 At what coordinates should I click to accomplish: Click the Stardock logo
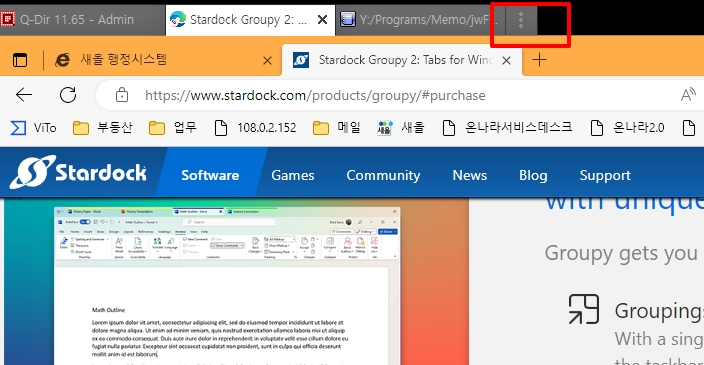78,172
